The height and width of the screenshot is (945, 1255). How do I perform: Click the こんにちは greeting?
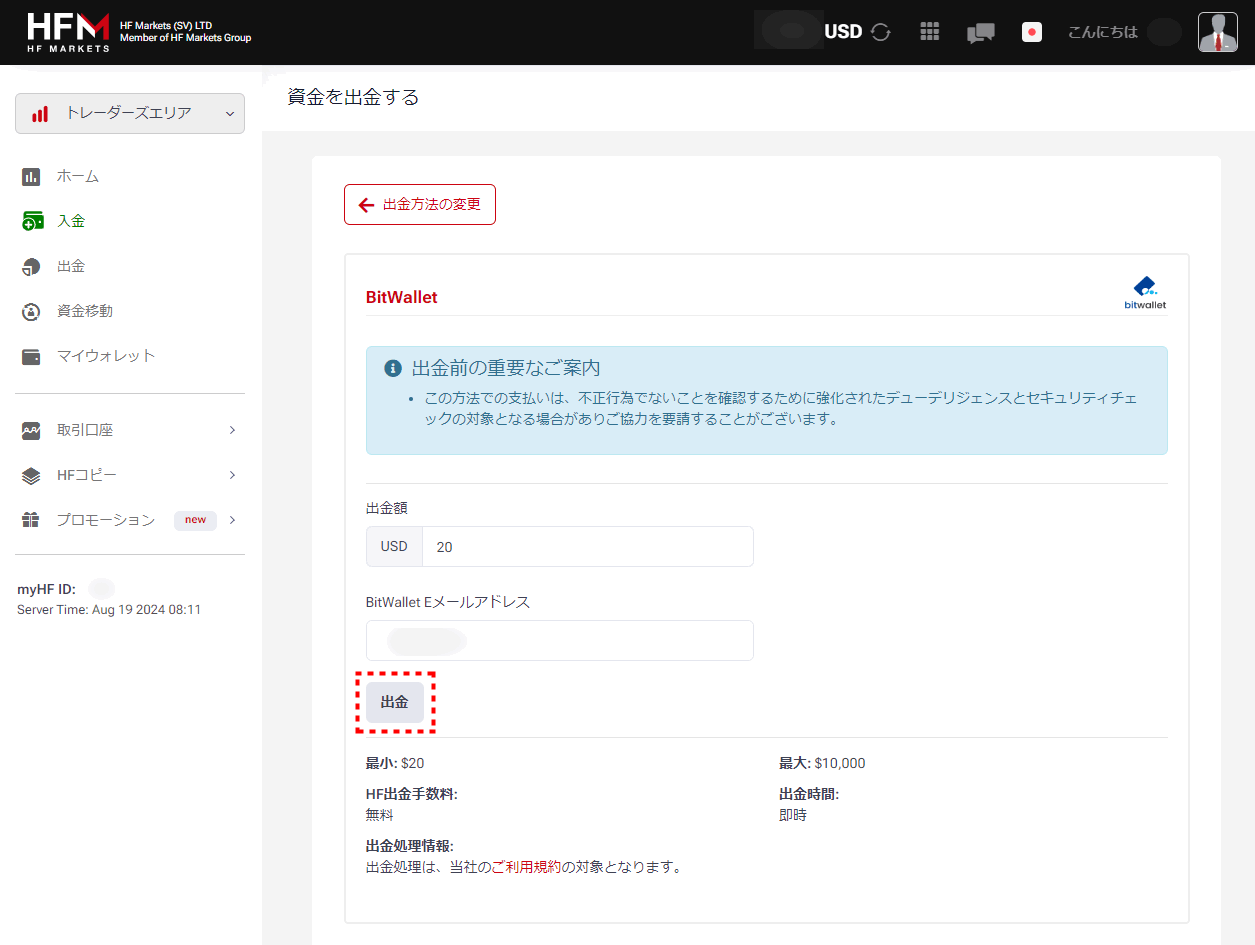click(1103, 32)
